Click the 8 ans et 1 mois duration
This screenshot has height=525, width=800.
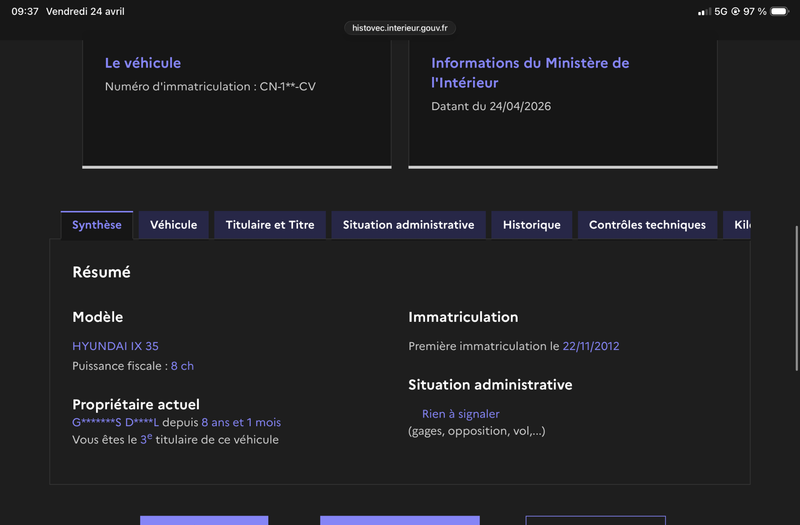click(241, 422)
